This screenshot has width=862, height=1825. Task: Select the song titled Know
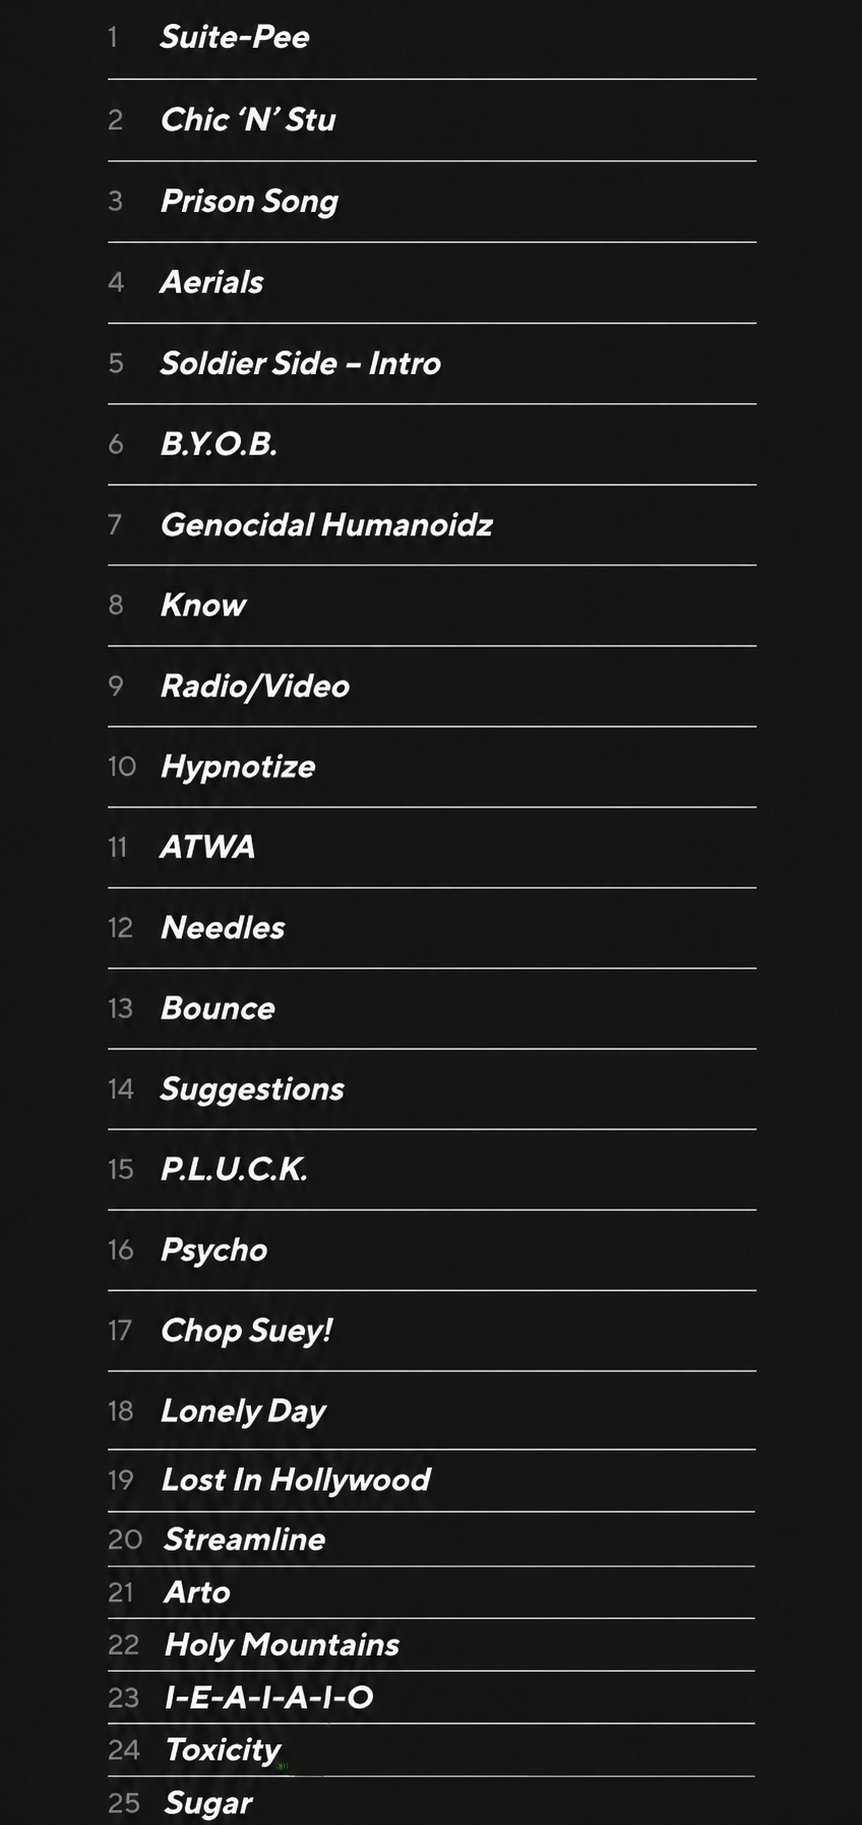(431, 605)
